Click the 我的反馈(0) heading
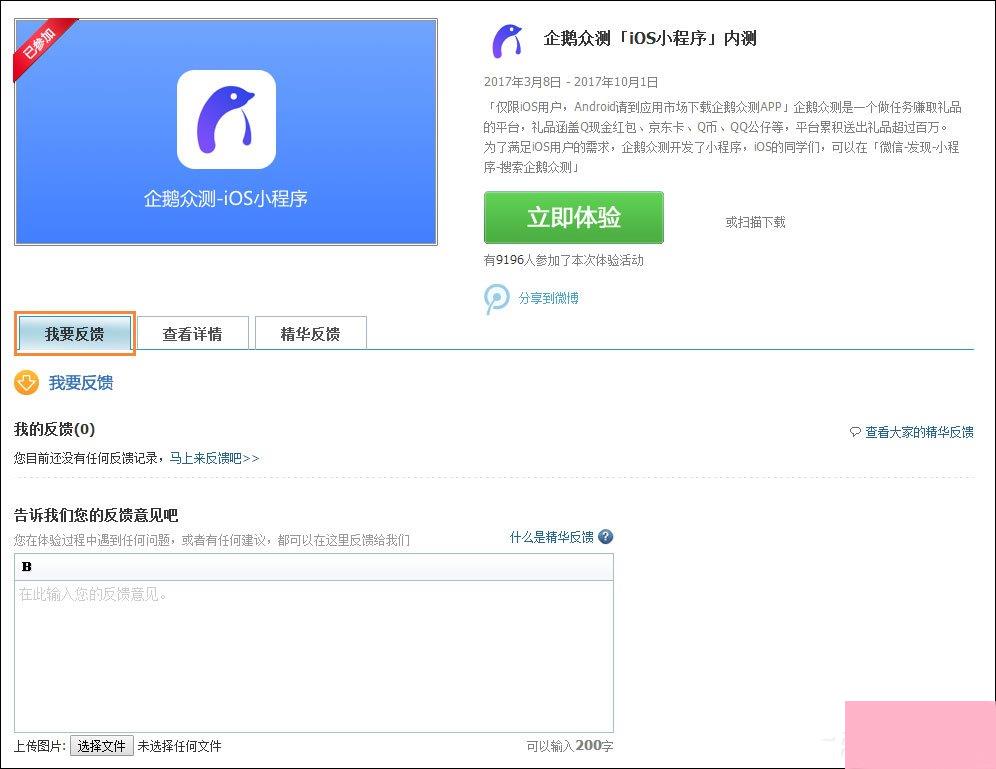 55,429
